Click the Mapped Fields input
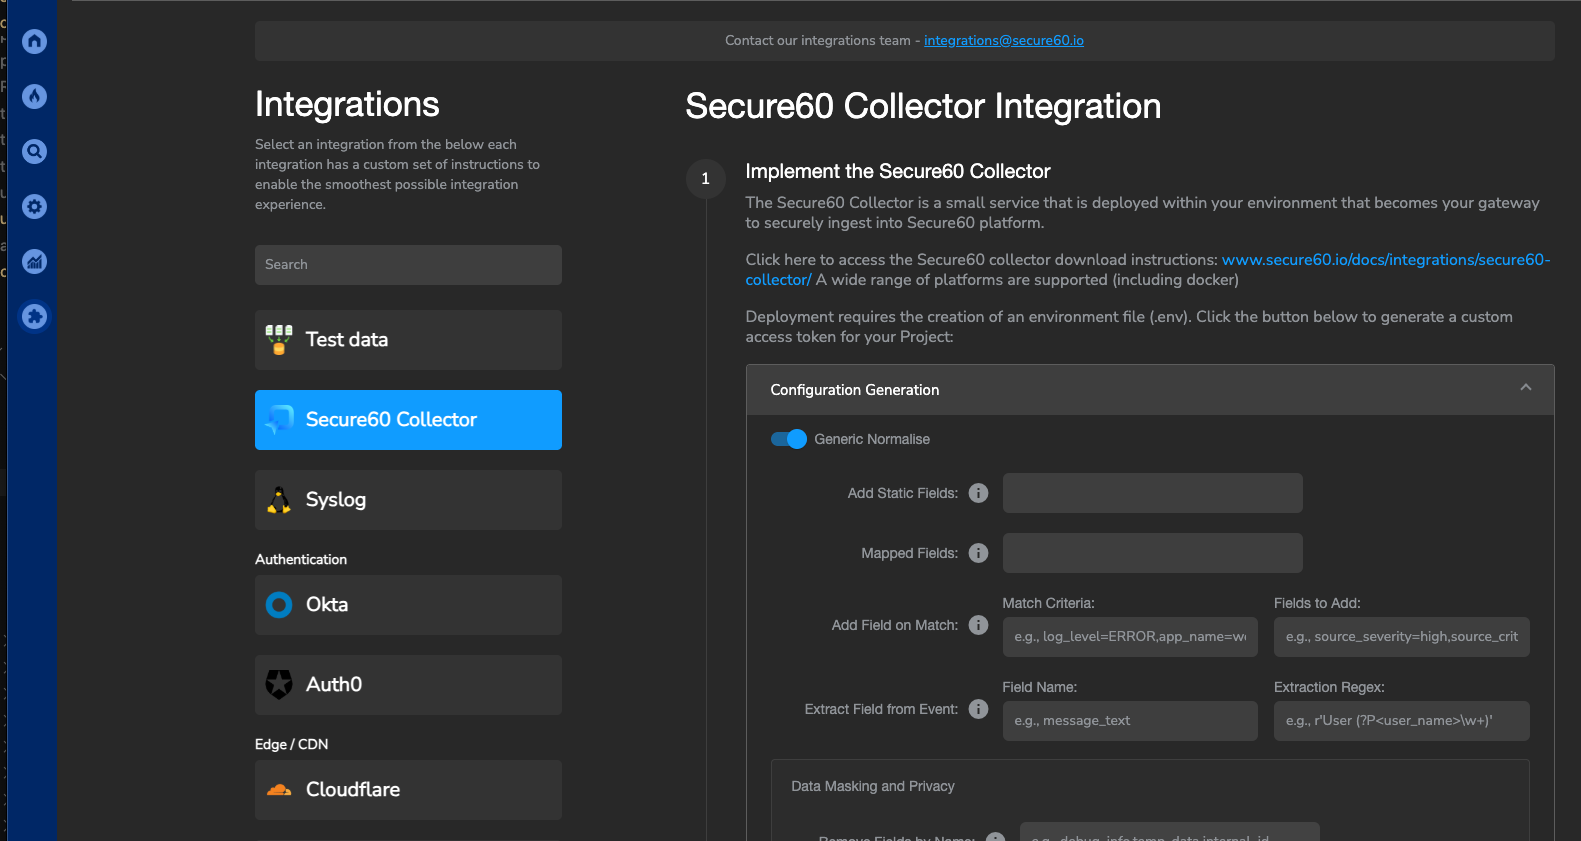 [x=1152, y=553]
